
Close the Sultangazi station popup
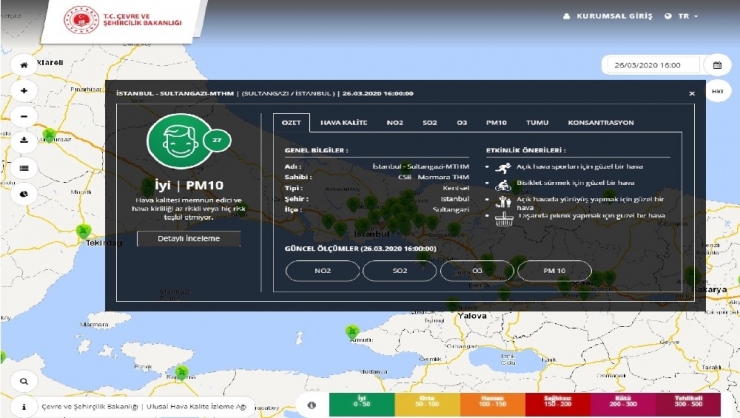[x=691, y=93]
